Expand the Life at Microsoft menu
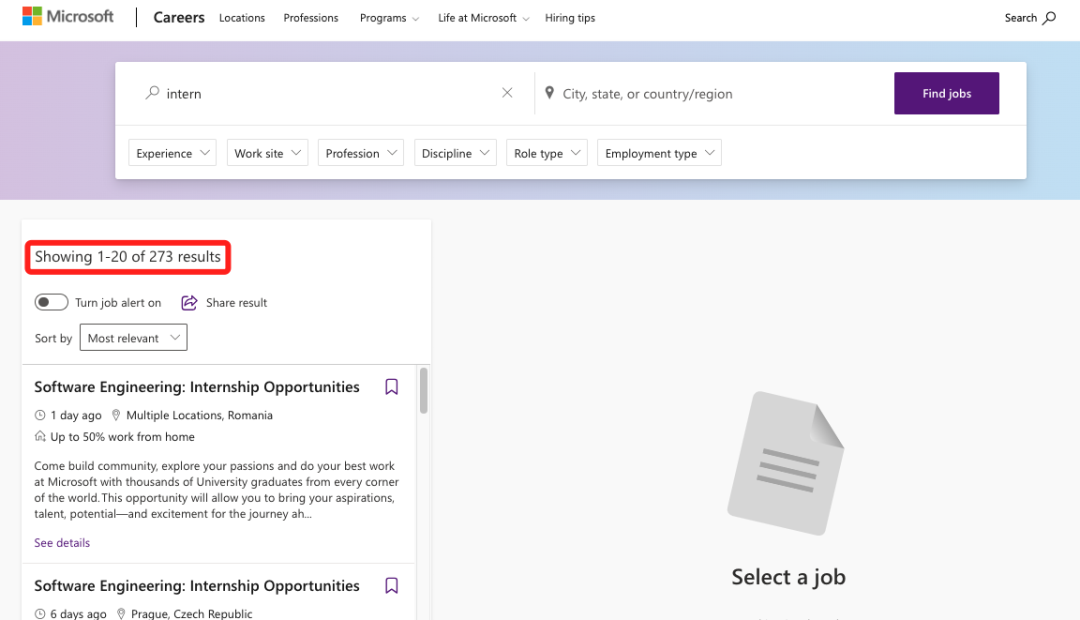This screenshot has width=1080, height=620. [484, 18]
